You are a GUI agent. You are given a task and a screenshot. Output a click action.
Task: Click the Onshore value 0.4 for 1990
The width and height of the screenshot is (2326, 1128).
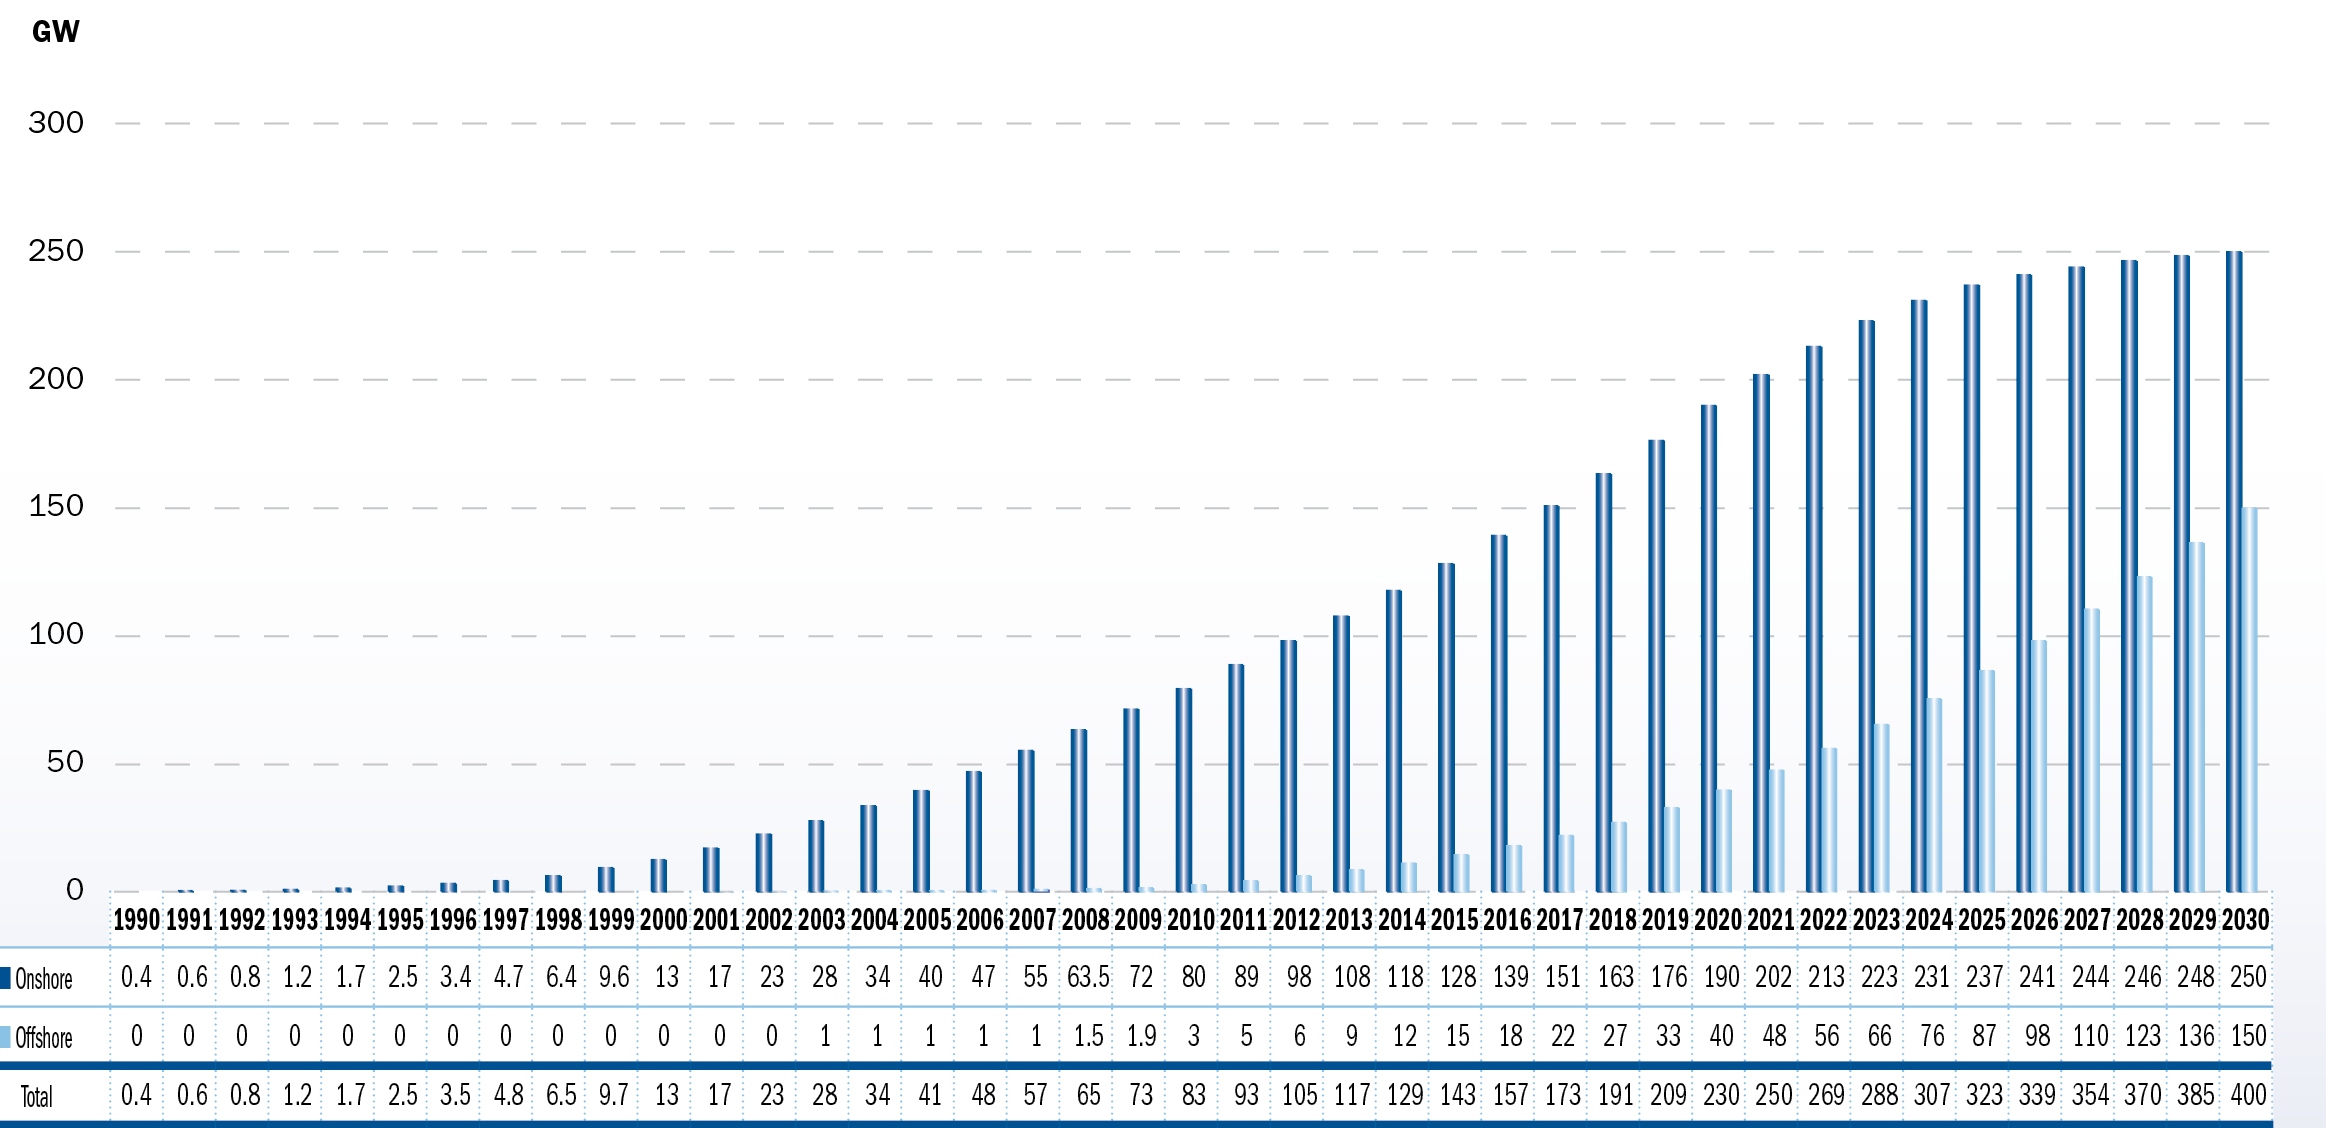tap(136, 977)
